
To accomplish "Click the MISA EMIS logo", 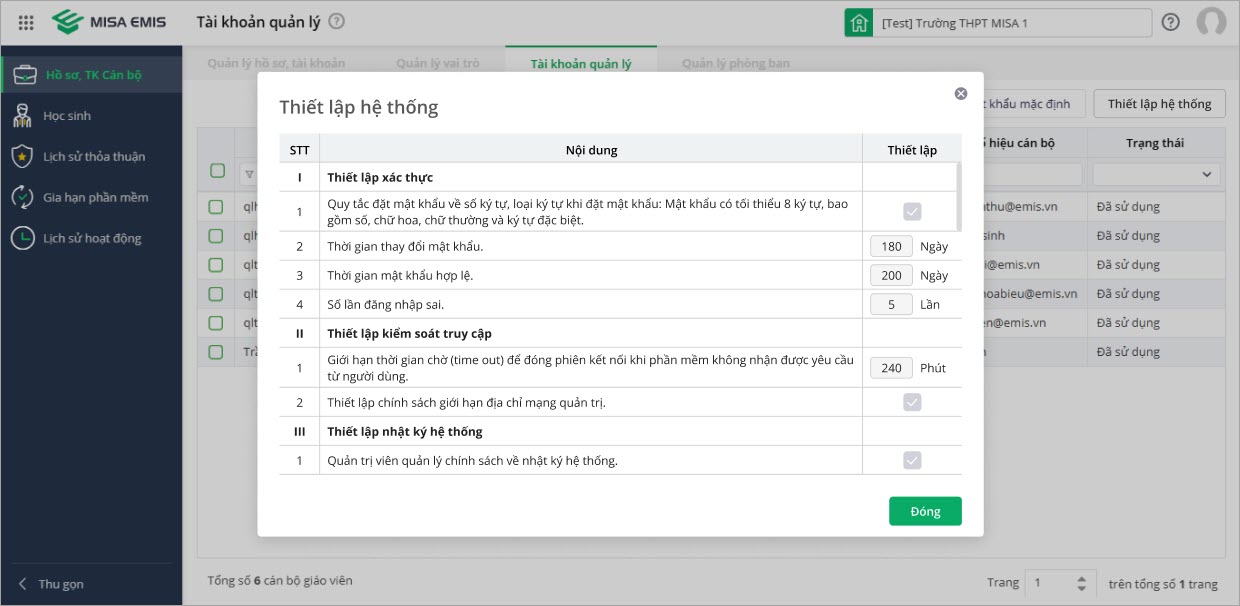I will click(x=110, y=22).
